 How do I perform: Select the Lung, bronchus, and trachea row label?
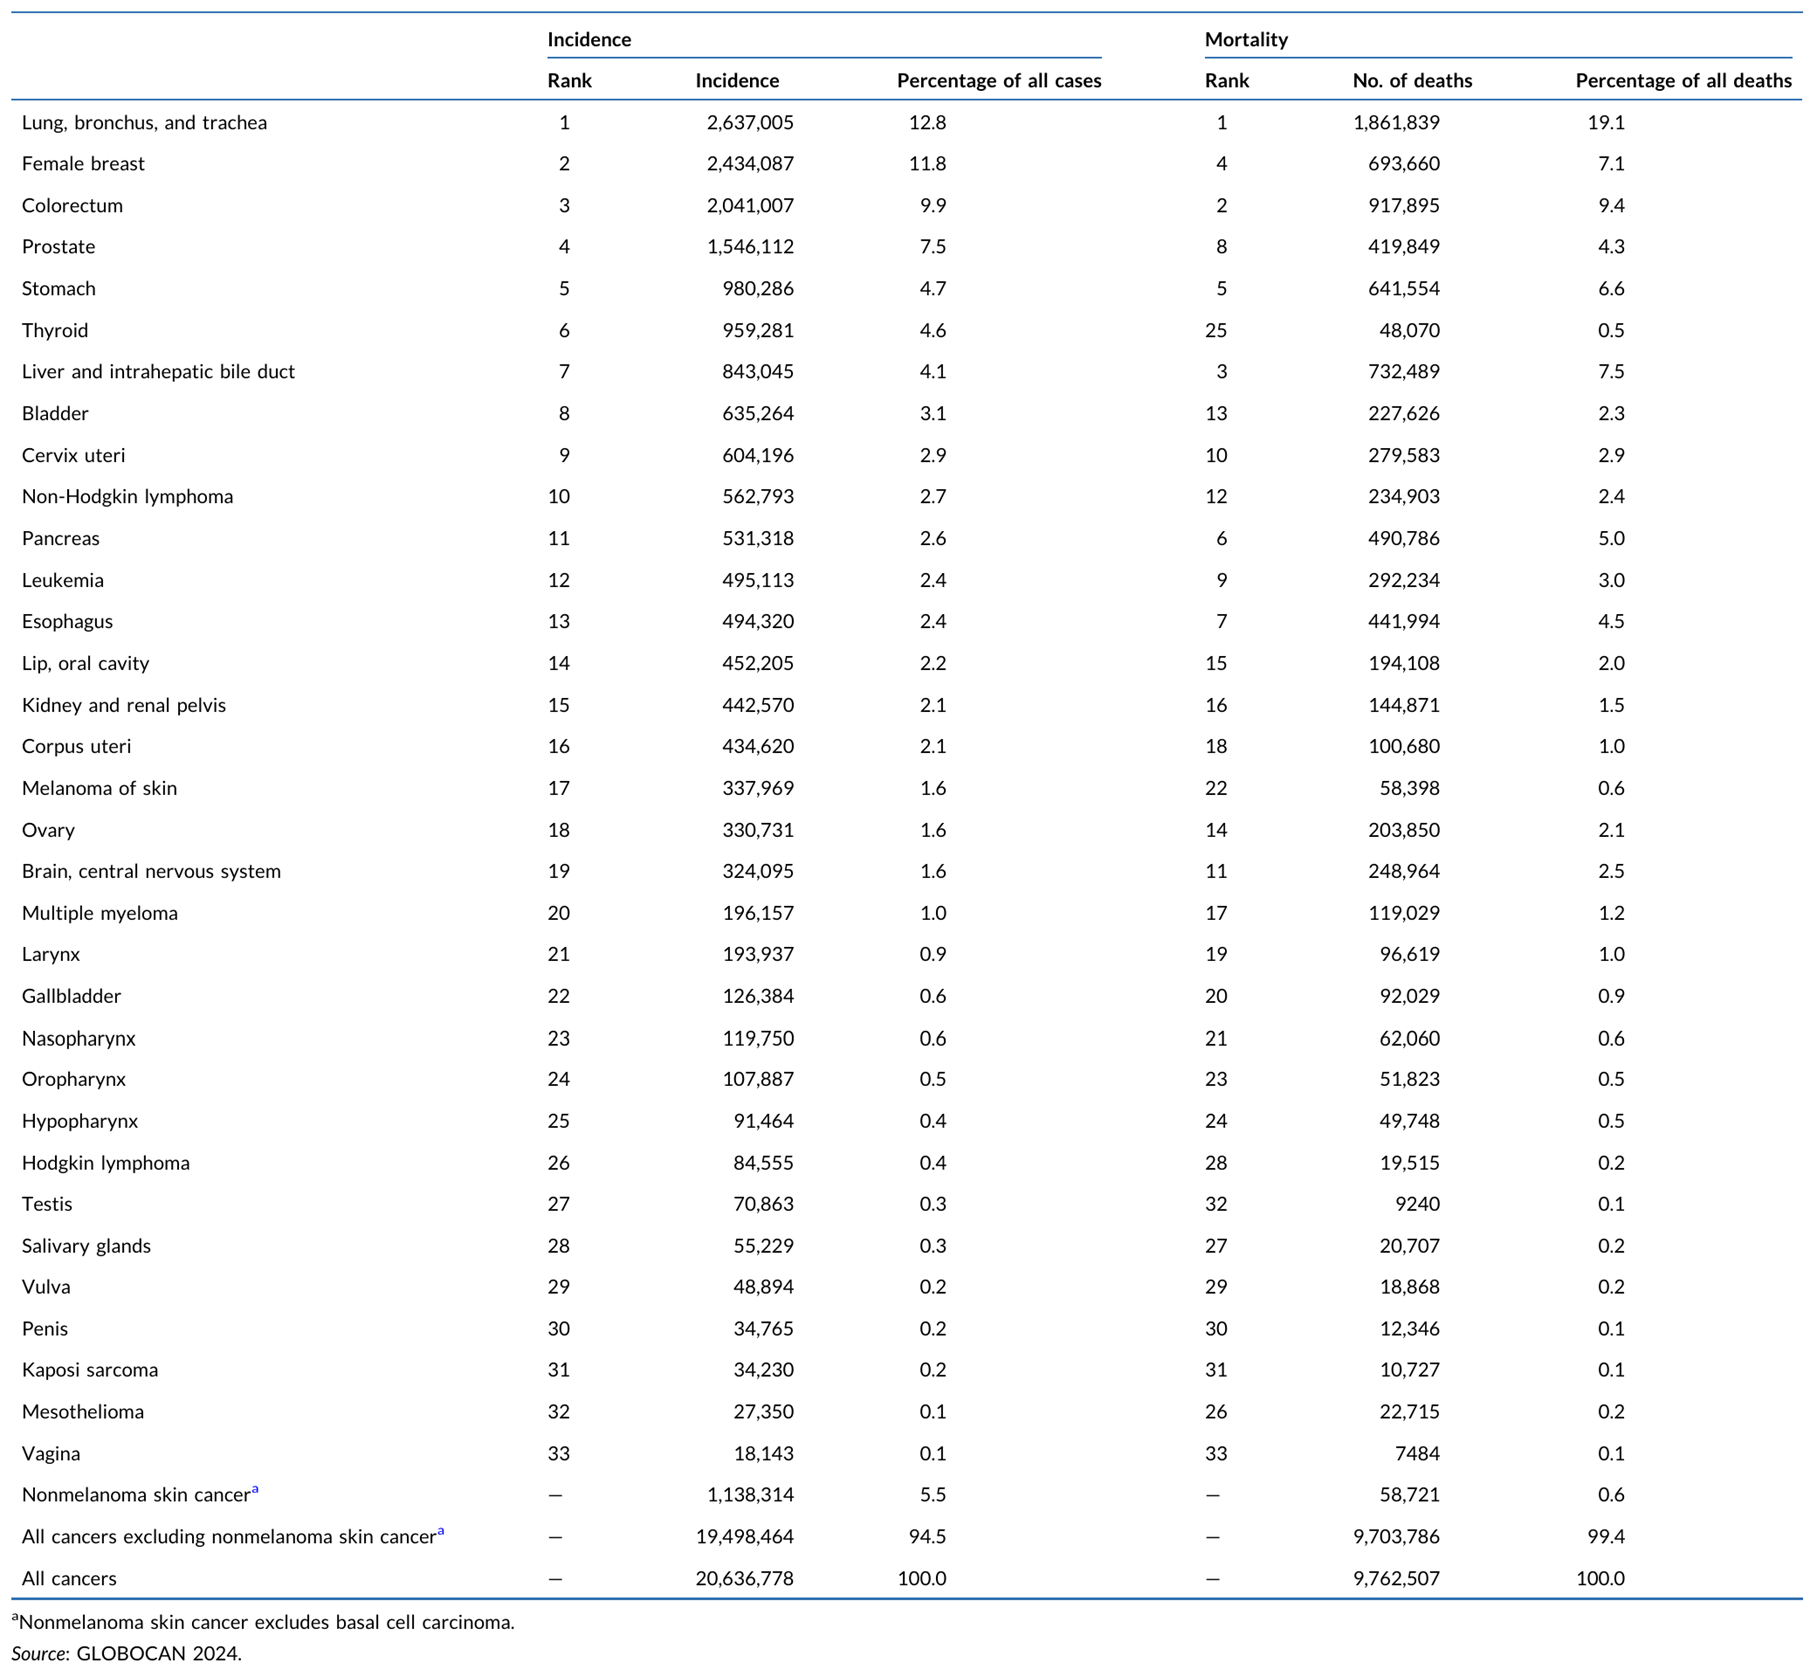coord(144,122)
